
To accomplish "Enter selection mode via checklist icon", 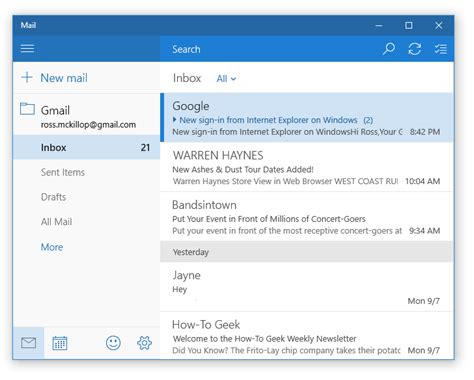I will (x=440, y=49).
